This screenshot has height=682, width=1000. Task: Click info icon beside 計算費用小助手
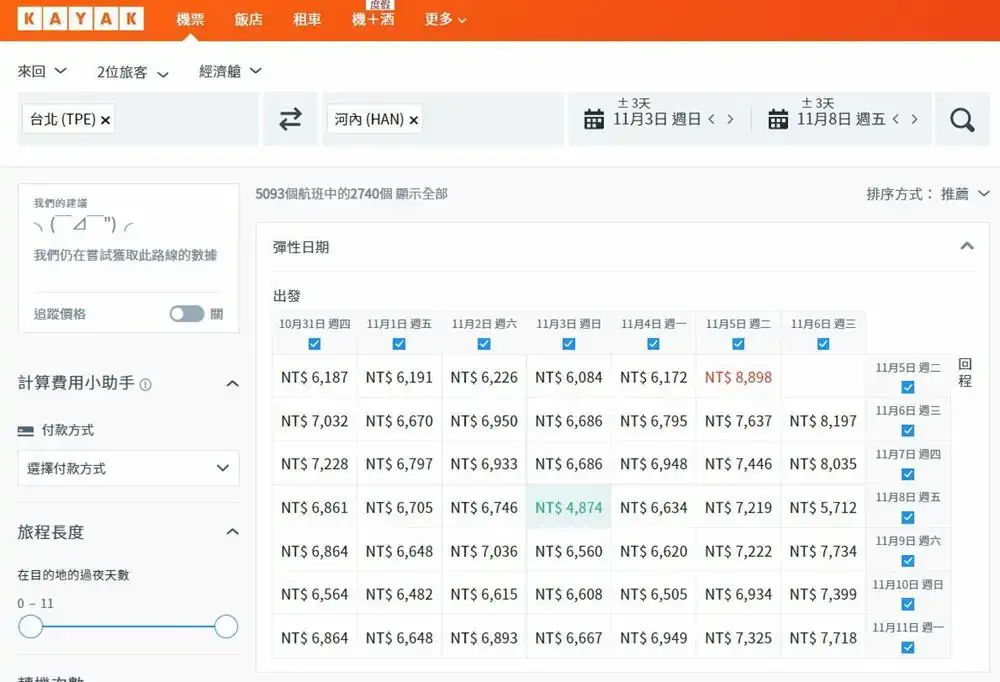146,384
